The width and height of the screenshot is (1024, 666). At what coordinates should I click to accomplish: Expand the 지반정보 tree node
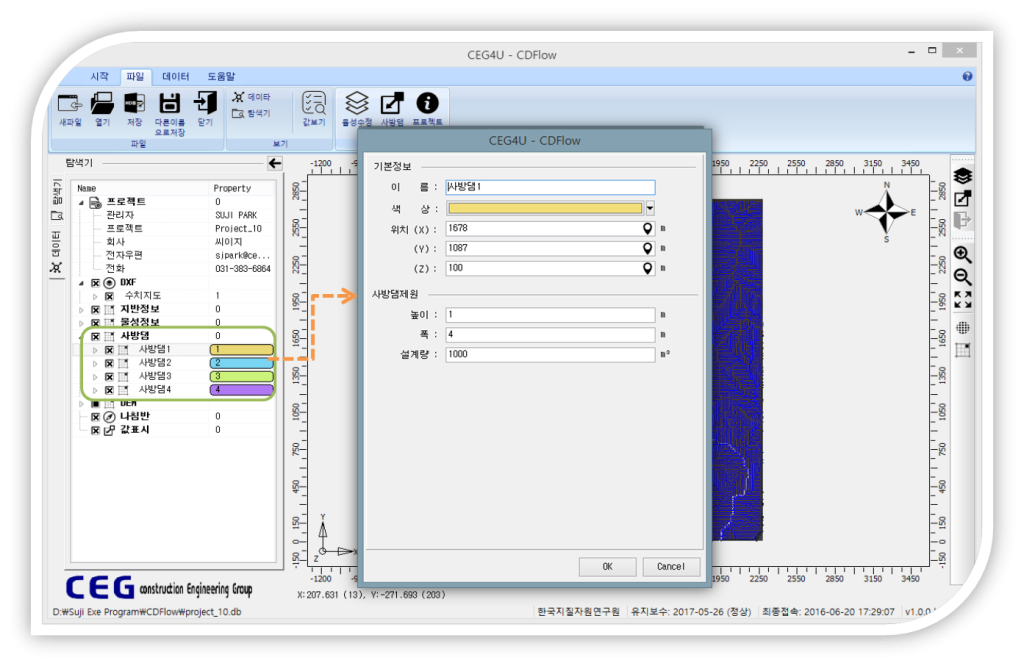(82, 309)
